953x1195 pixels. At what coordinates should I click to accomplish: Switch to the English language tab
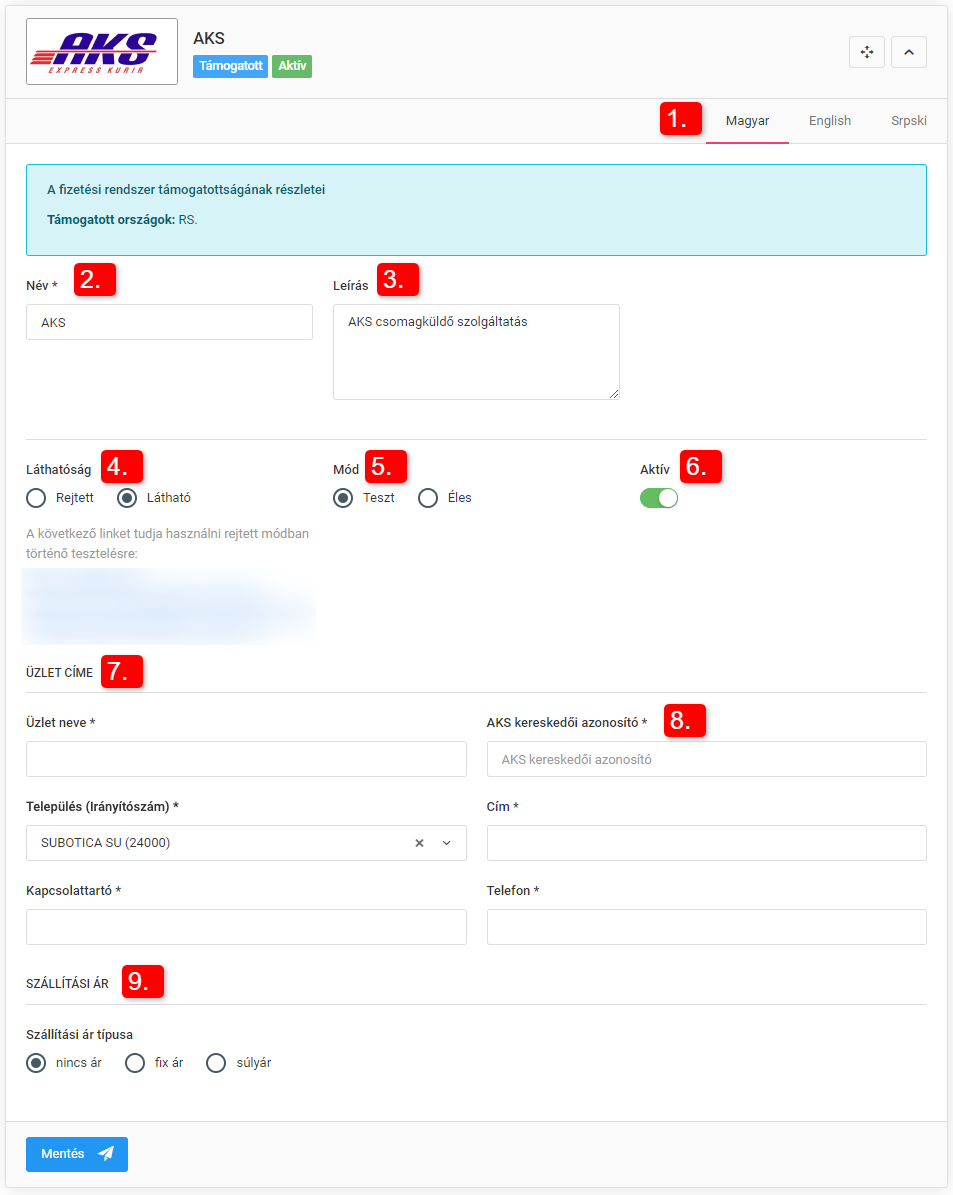tap(829, 120)
